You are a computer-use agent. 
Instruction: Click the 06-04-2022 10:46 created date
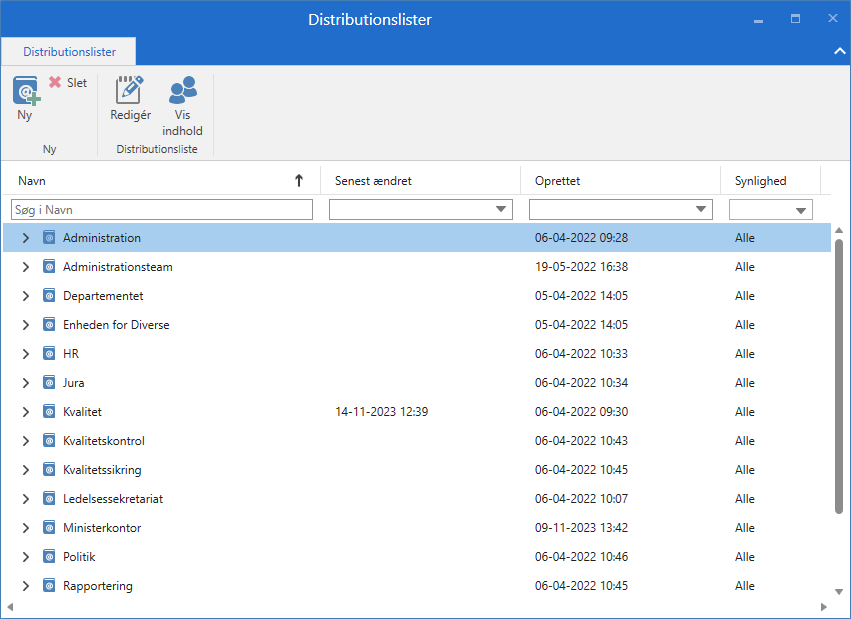click(x=581, y=557)
